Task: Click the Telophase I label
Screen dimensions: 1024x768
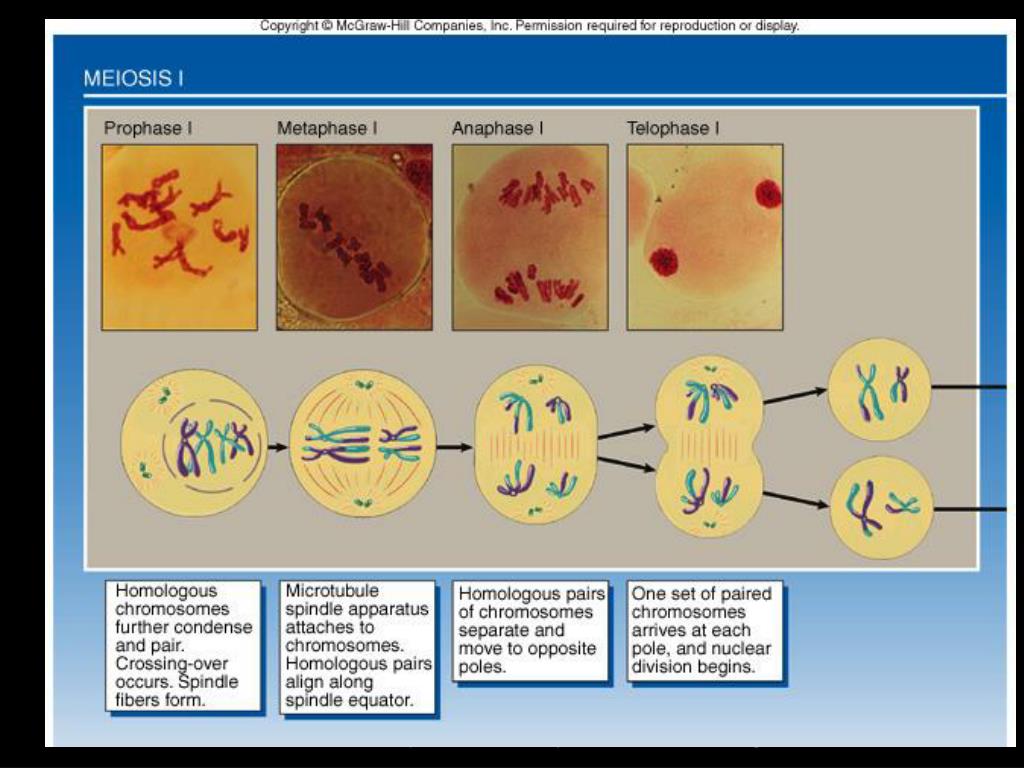Action: pyautogui.click(x=673, y=128)
